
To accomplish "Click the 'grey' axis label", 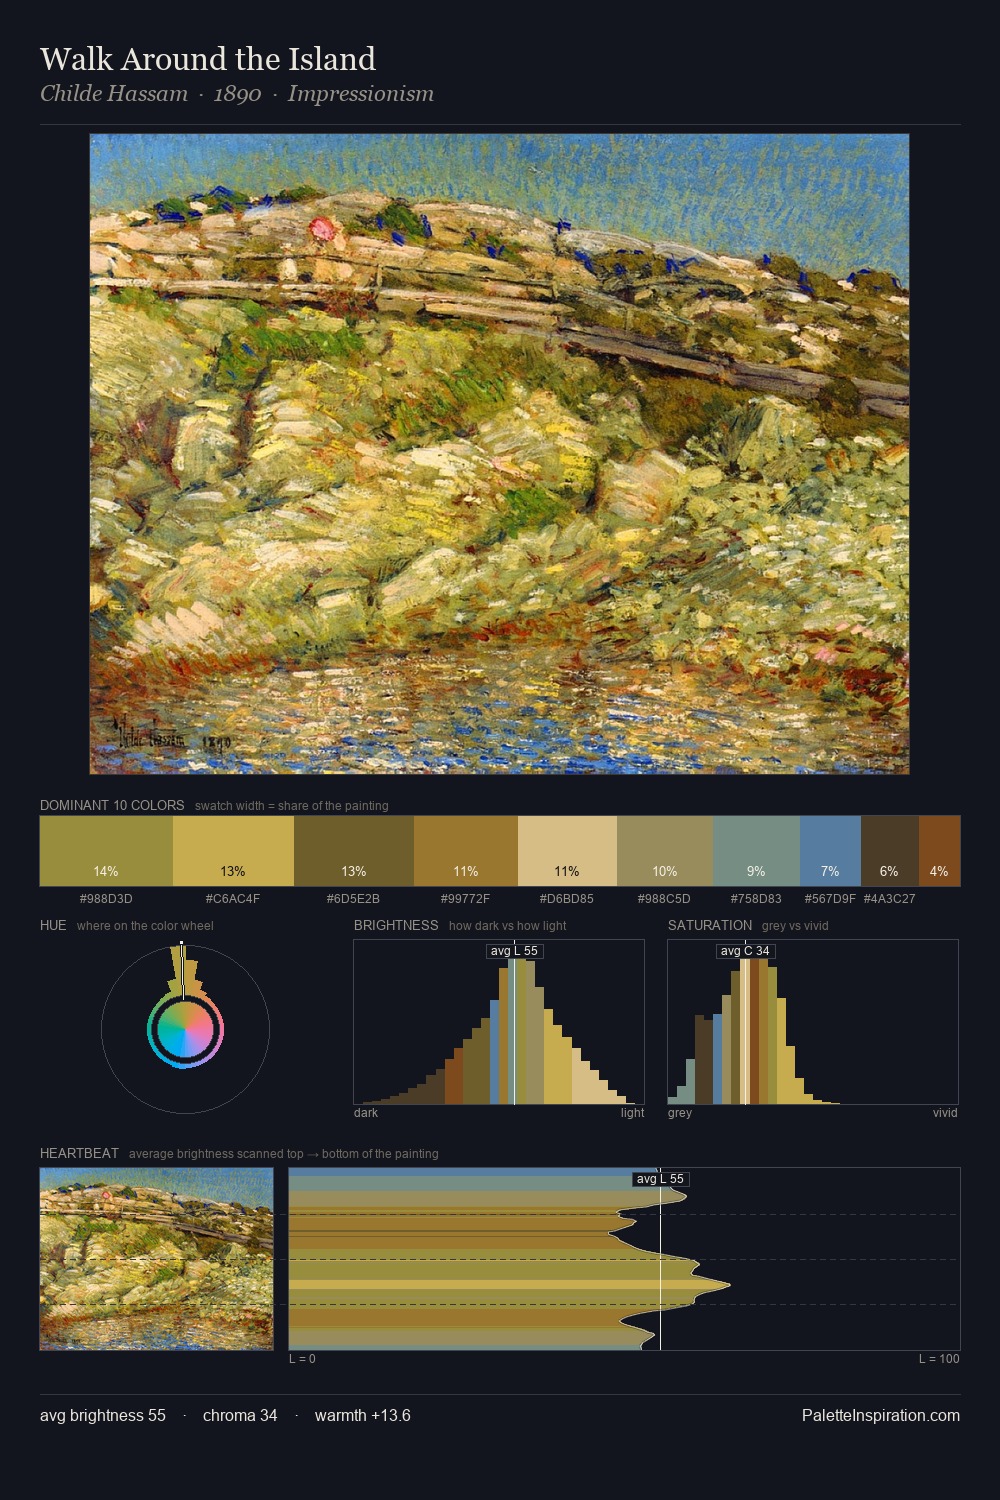I will (680, 1113).
